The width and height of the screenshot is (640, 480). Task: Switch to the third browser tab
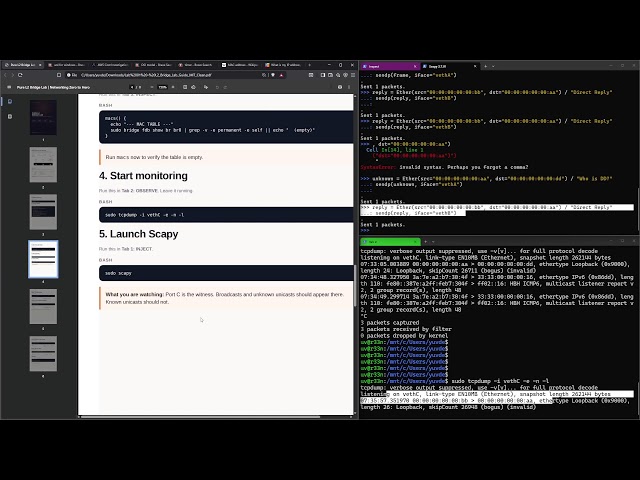[x=109, y=65]
